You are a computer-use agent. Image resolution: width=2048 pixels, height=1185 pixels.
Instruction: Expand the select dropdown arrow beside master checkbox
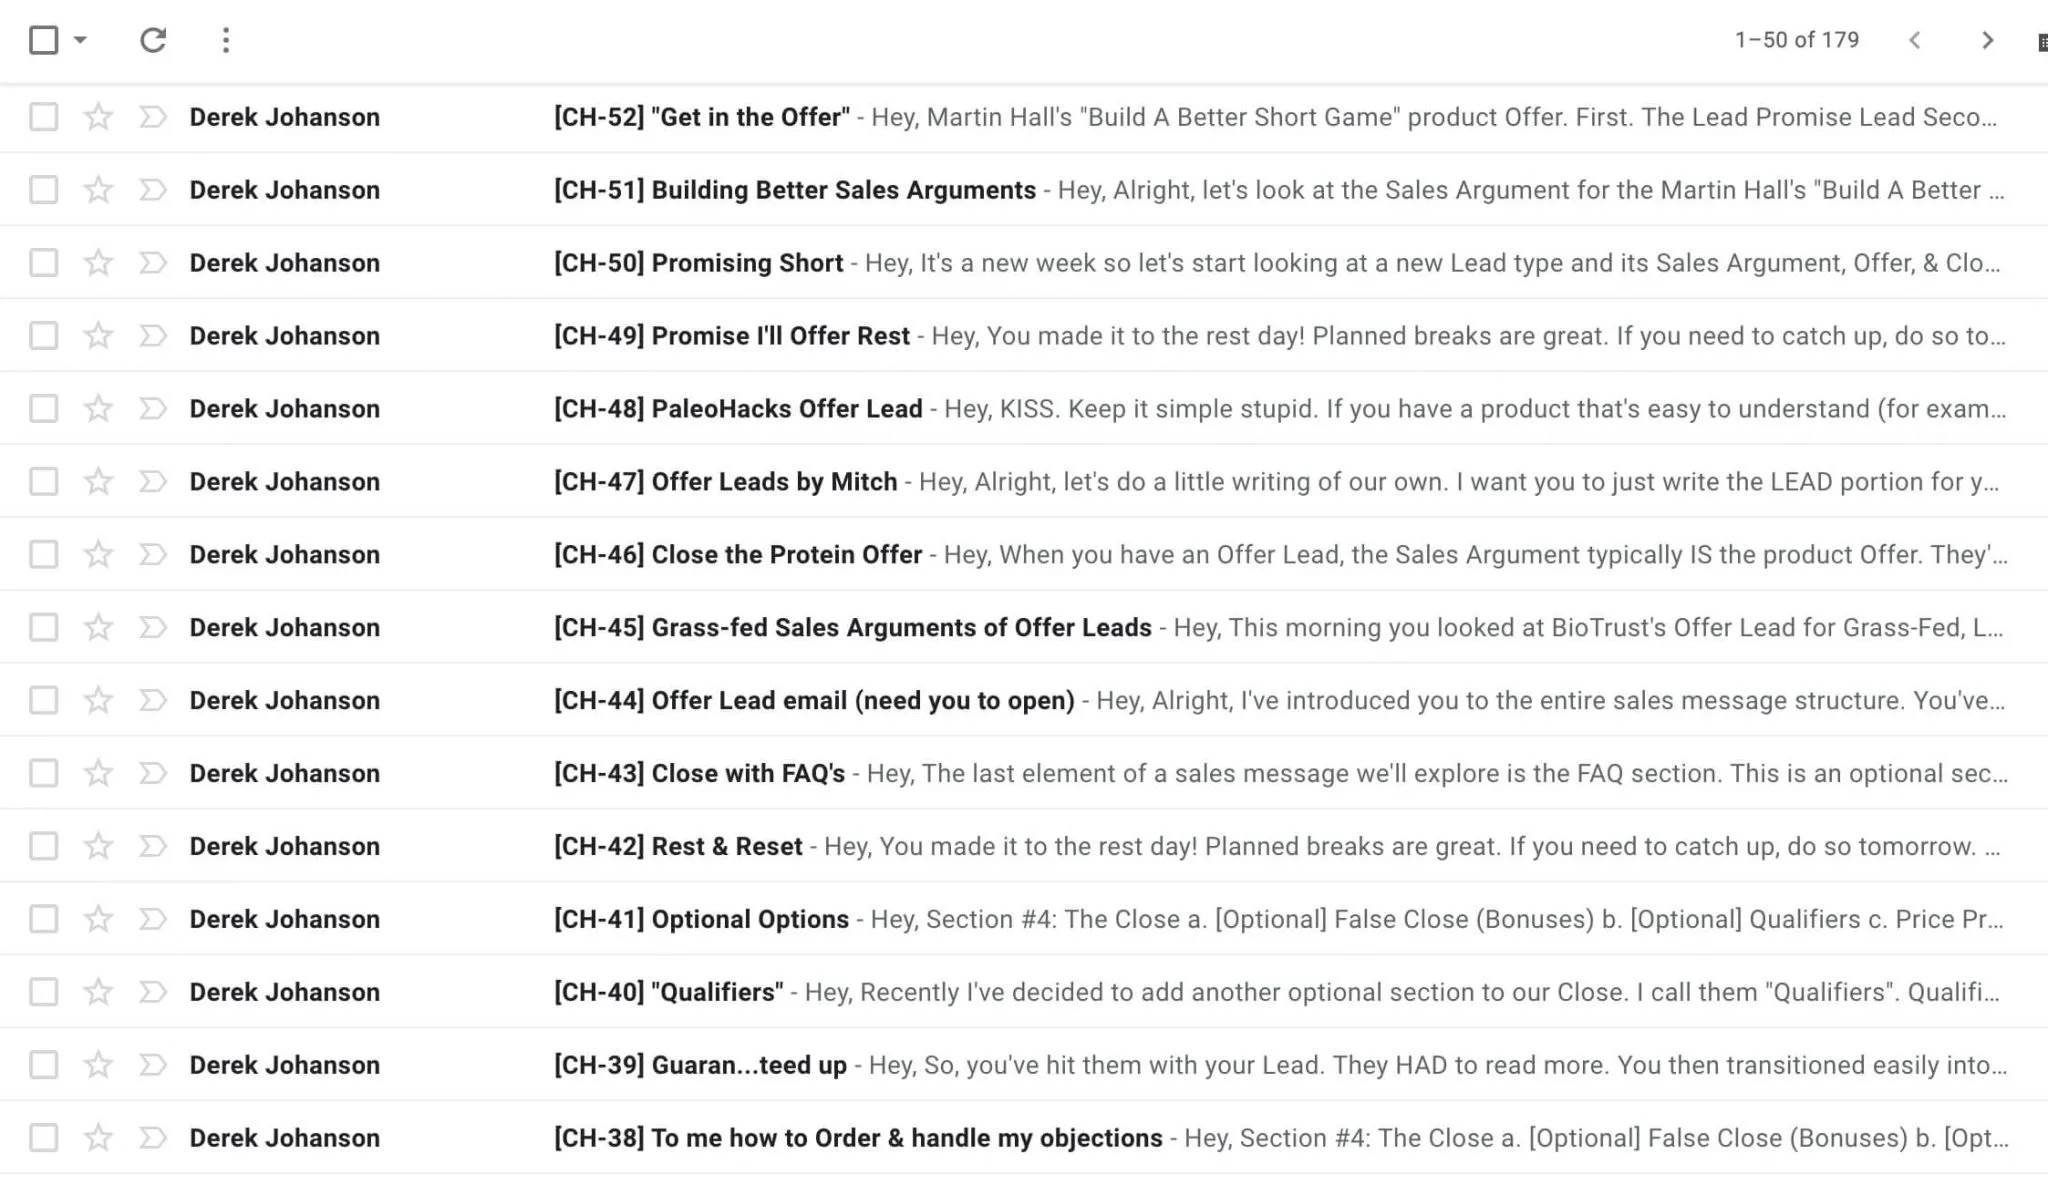click(x=80, y=40)
